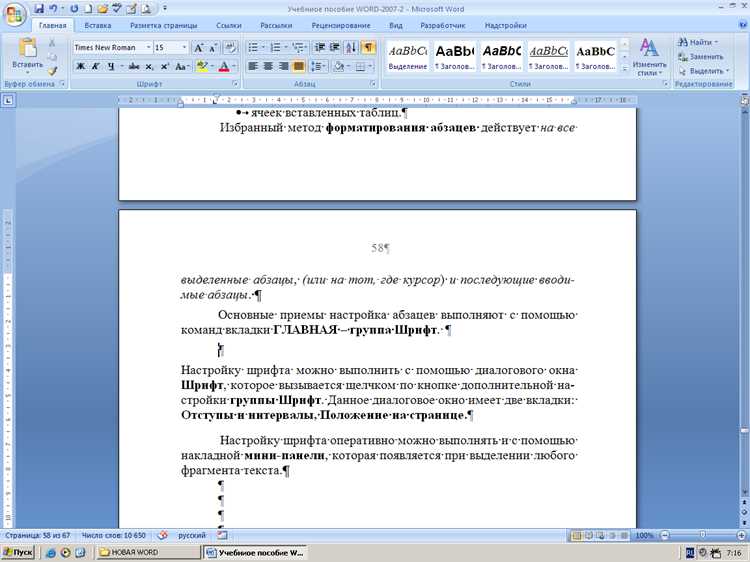Apply numbered list formatting

coord(277,47)
